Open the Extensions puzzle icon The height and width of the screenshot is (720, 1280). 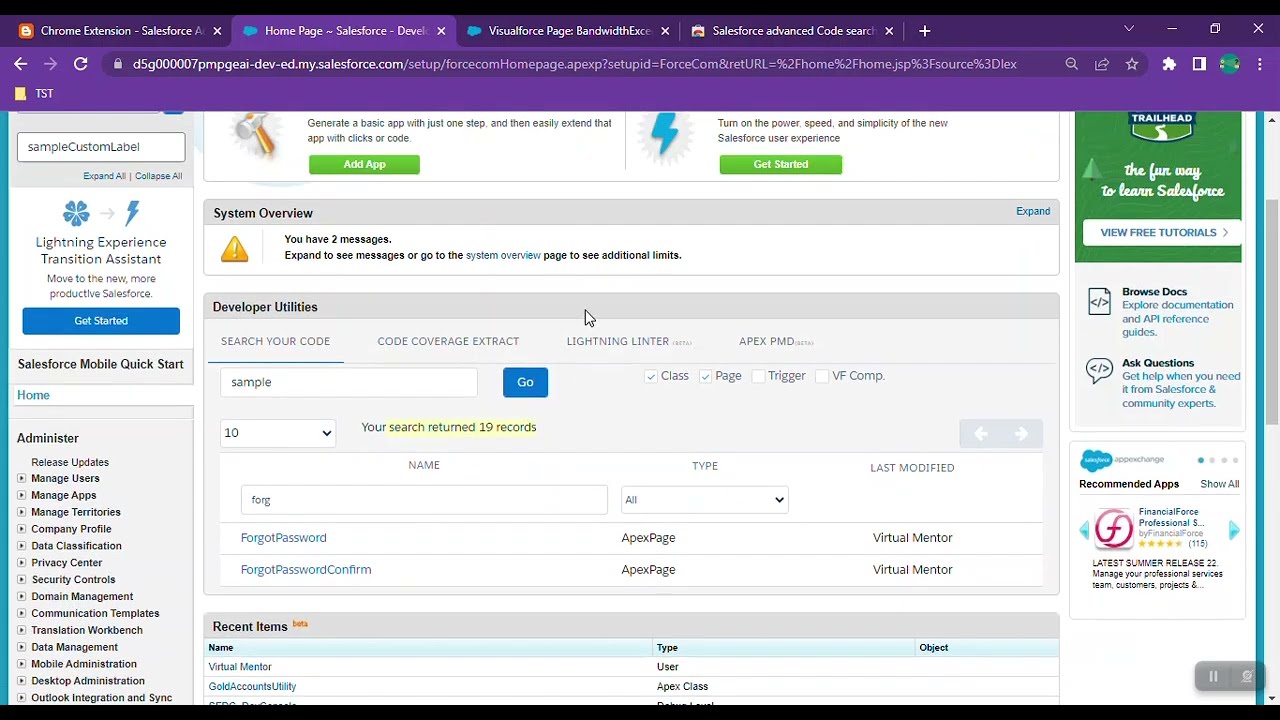point(1169,64)
